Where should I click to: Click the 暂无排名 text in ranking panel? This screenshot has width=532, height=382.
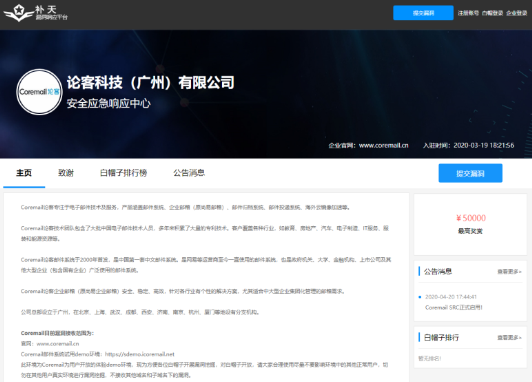pyautogui.click(x=430, y=358)
